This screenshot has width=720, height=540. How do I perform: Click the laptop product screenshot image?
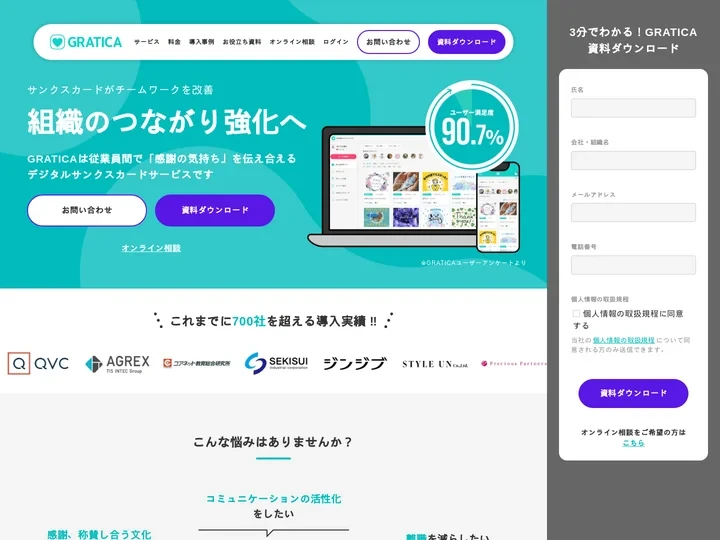click(395, 188)
